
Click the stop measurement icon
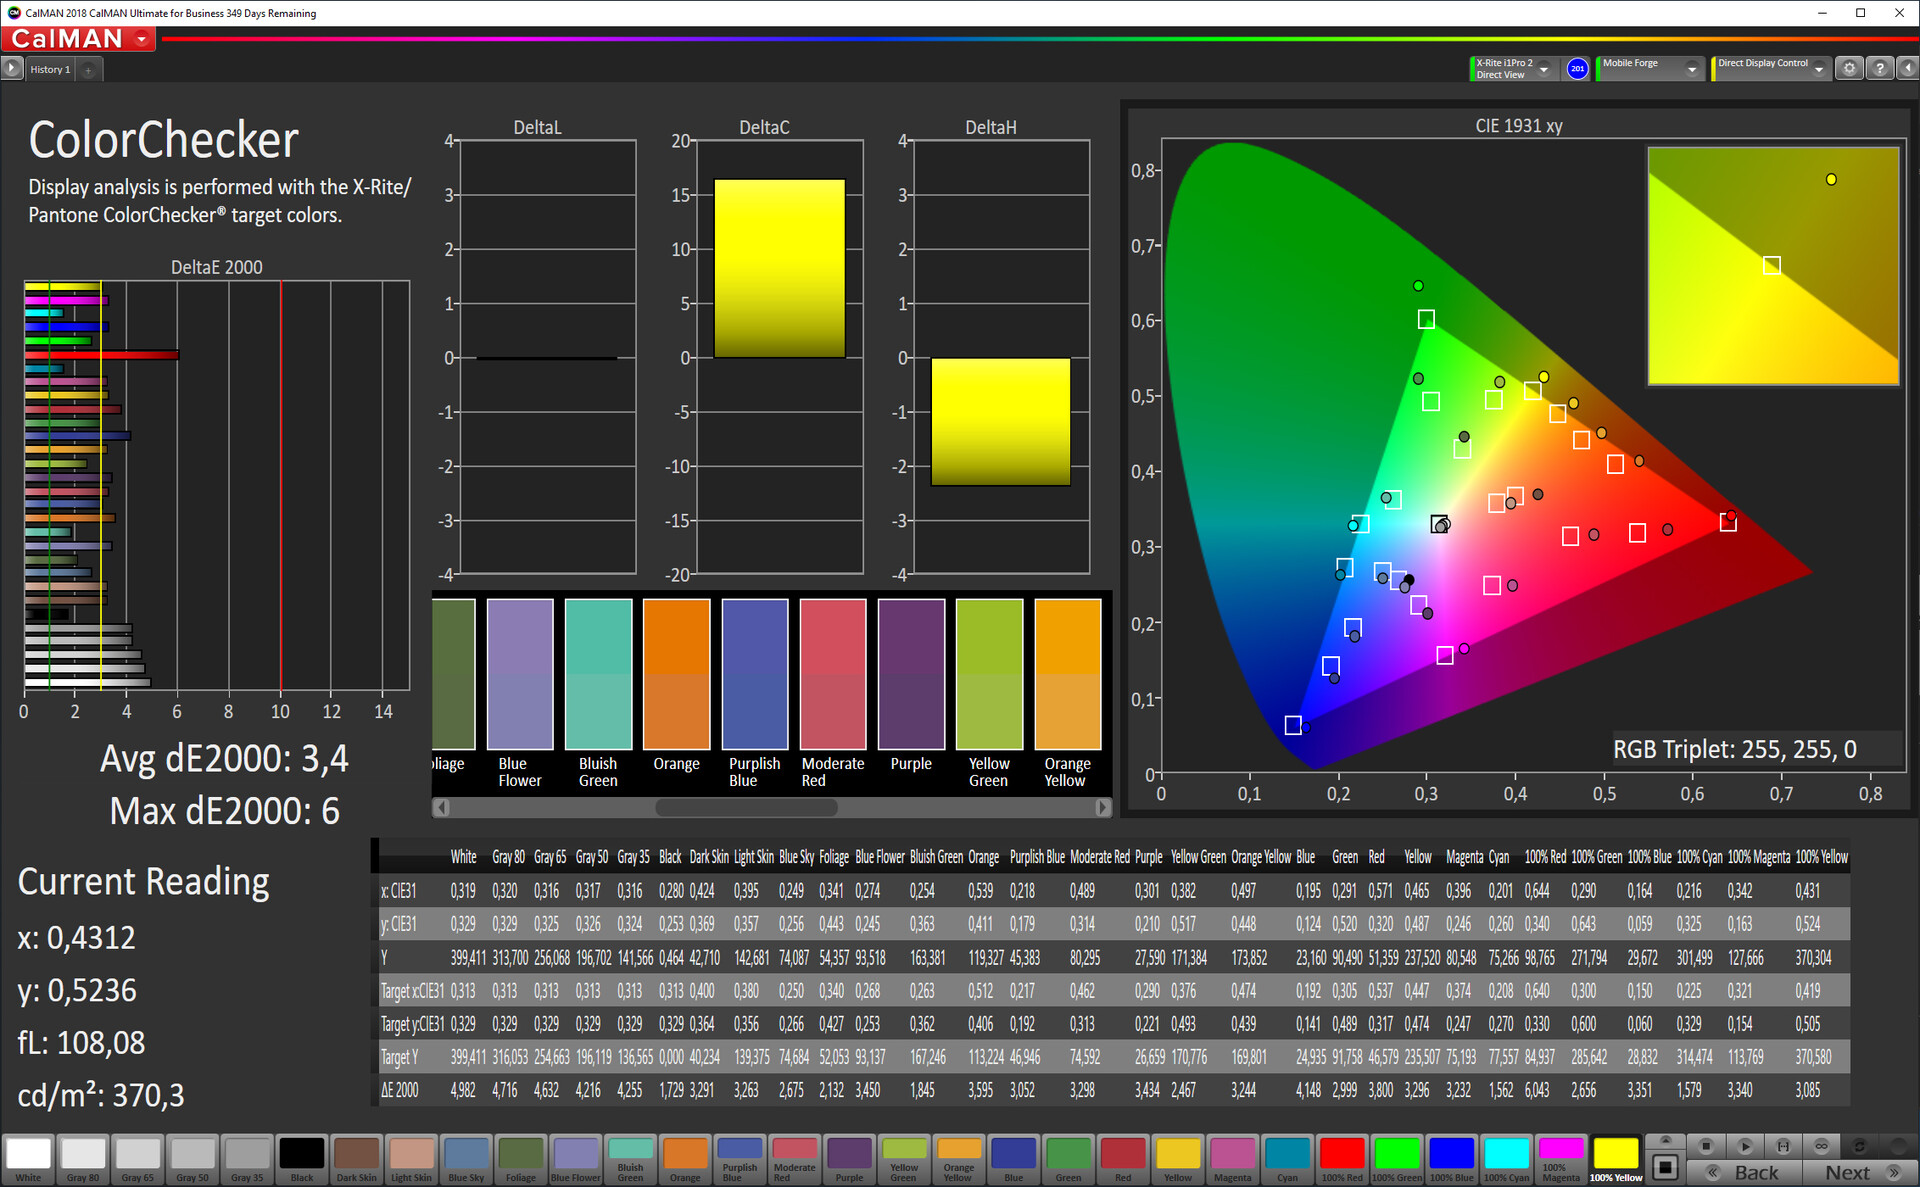tap(1707, 1145)
